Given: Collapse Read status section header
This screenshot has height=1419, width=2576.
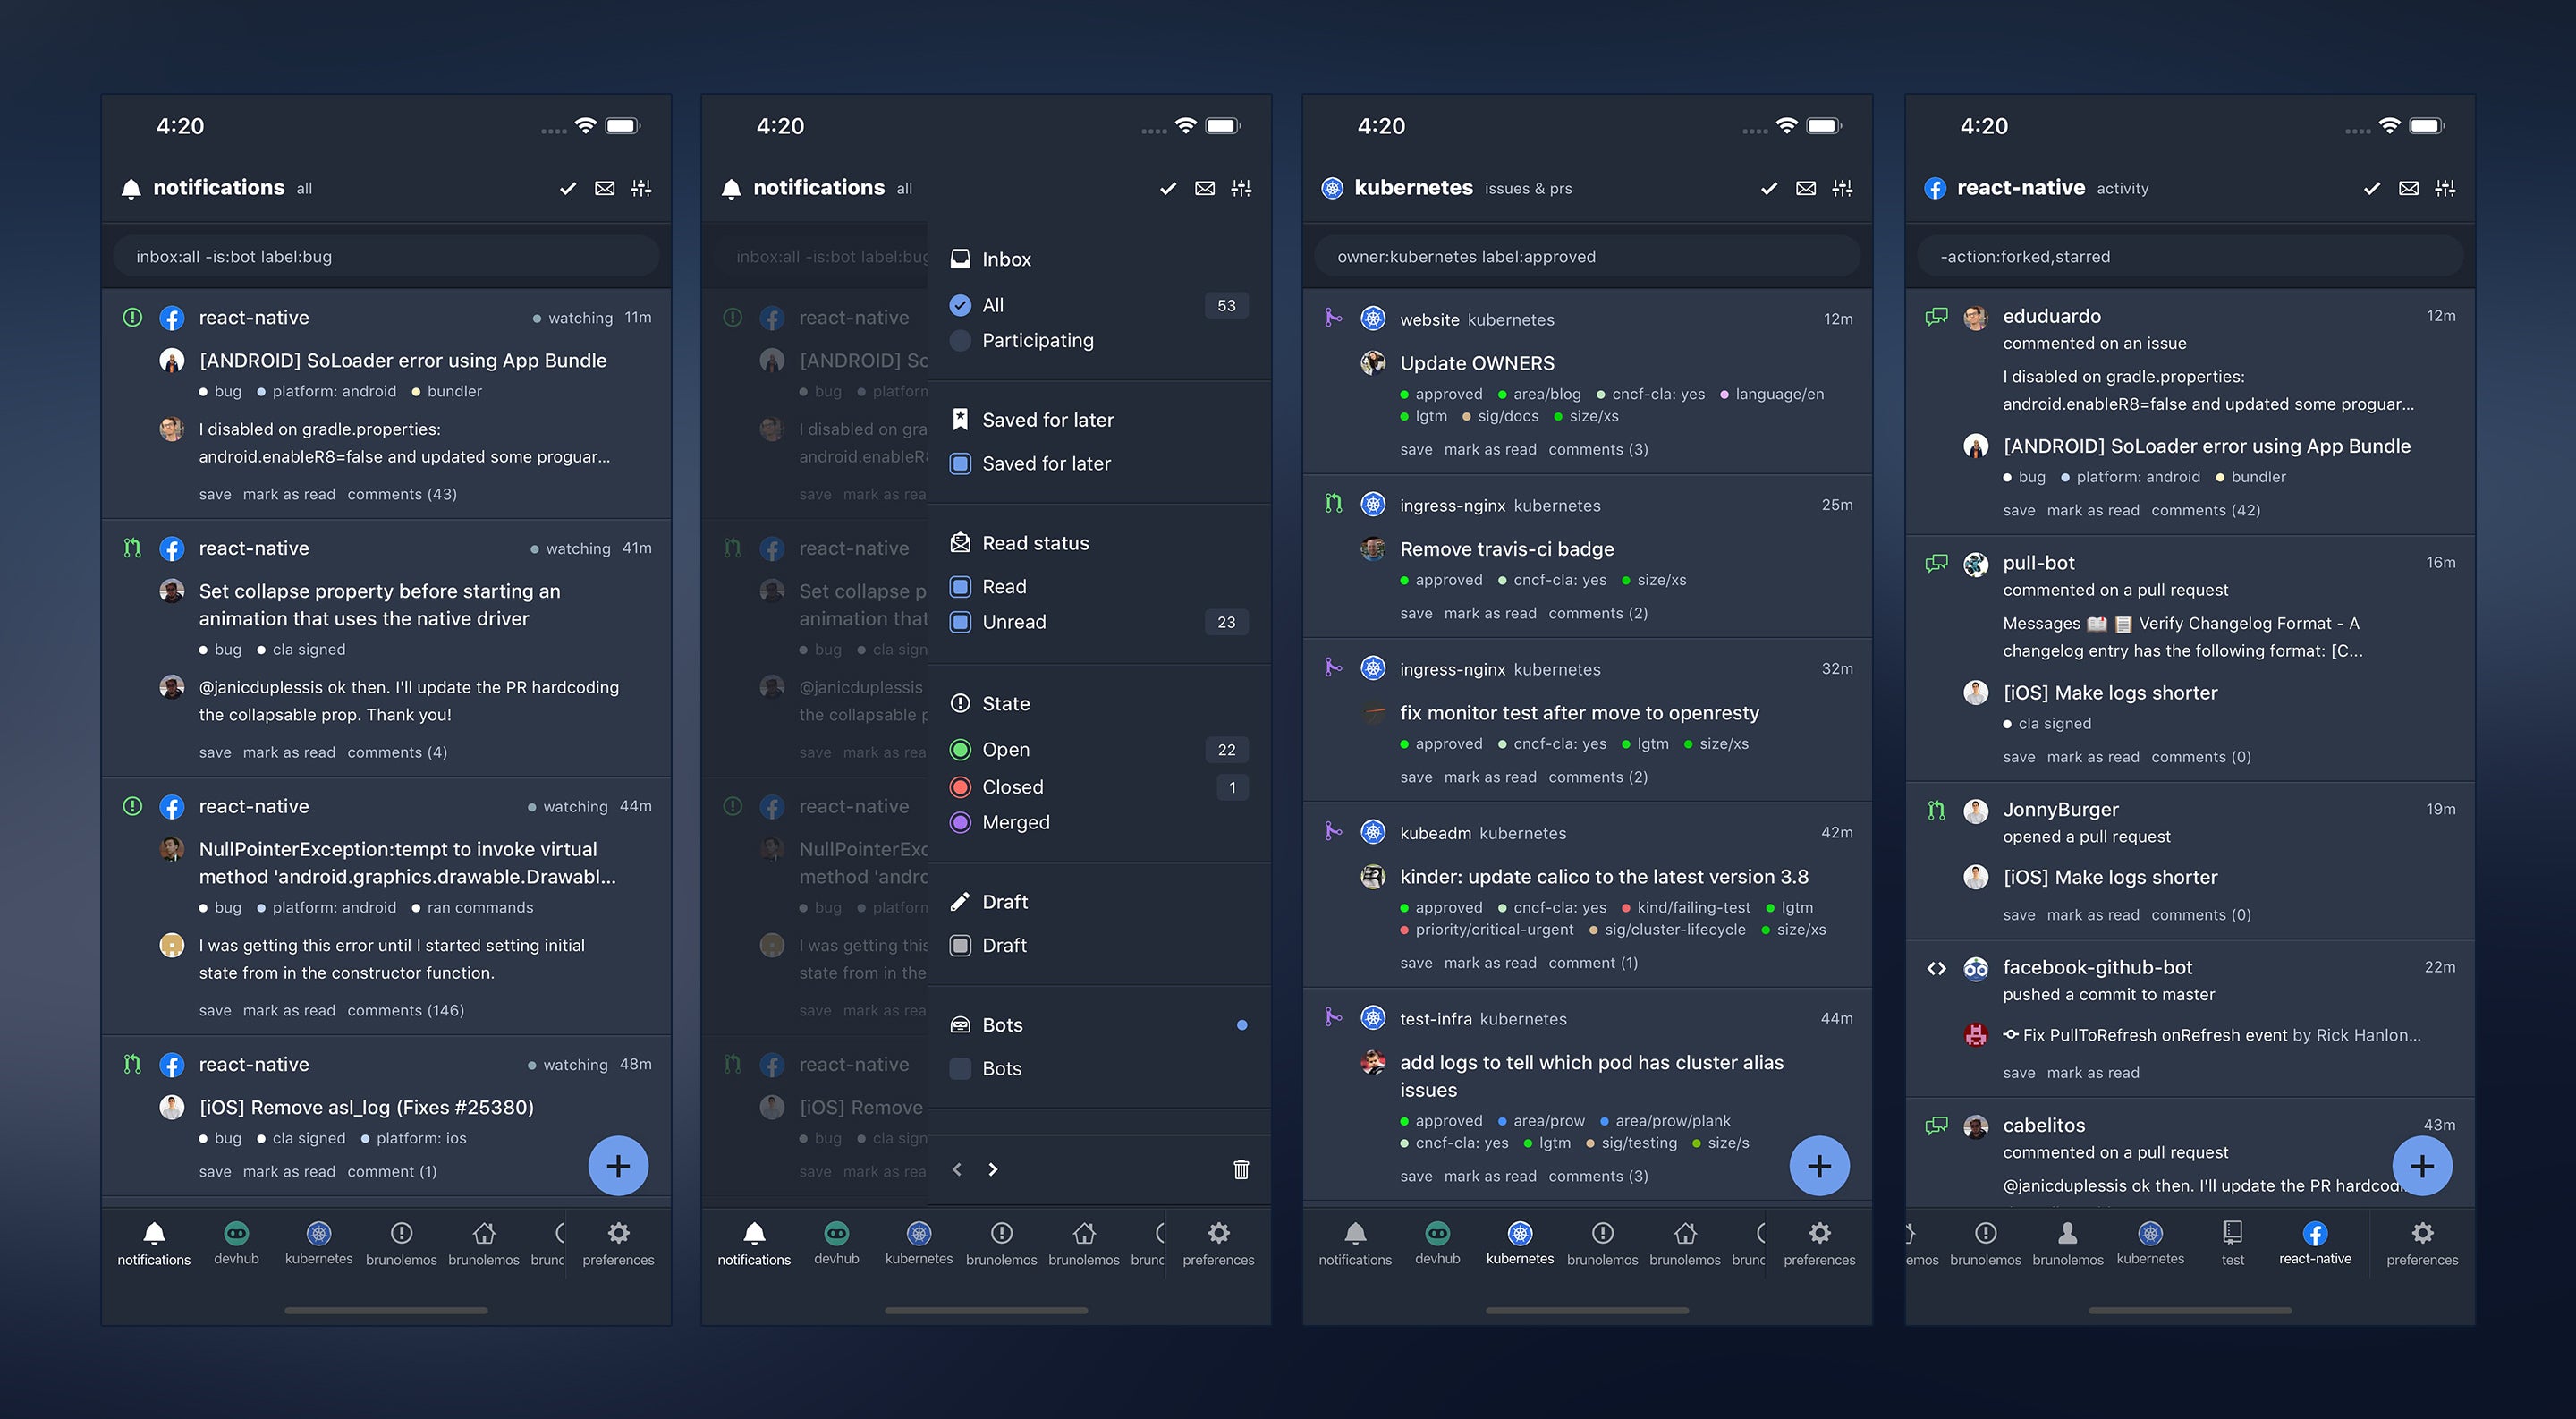Looking at the screenshot, I should [x=1099, y=543].
